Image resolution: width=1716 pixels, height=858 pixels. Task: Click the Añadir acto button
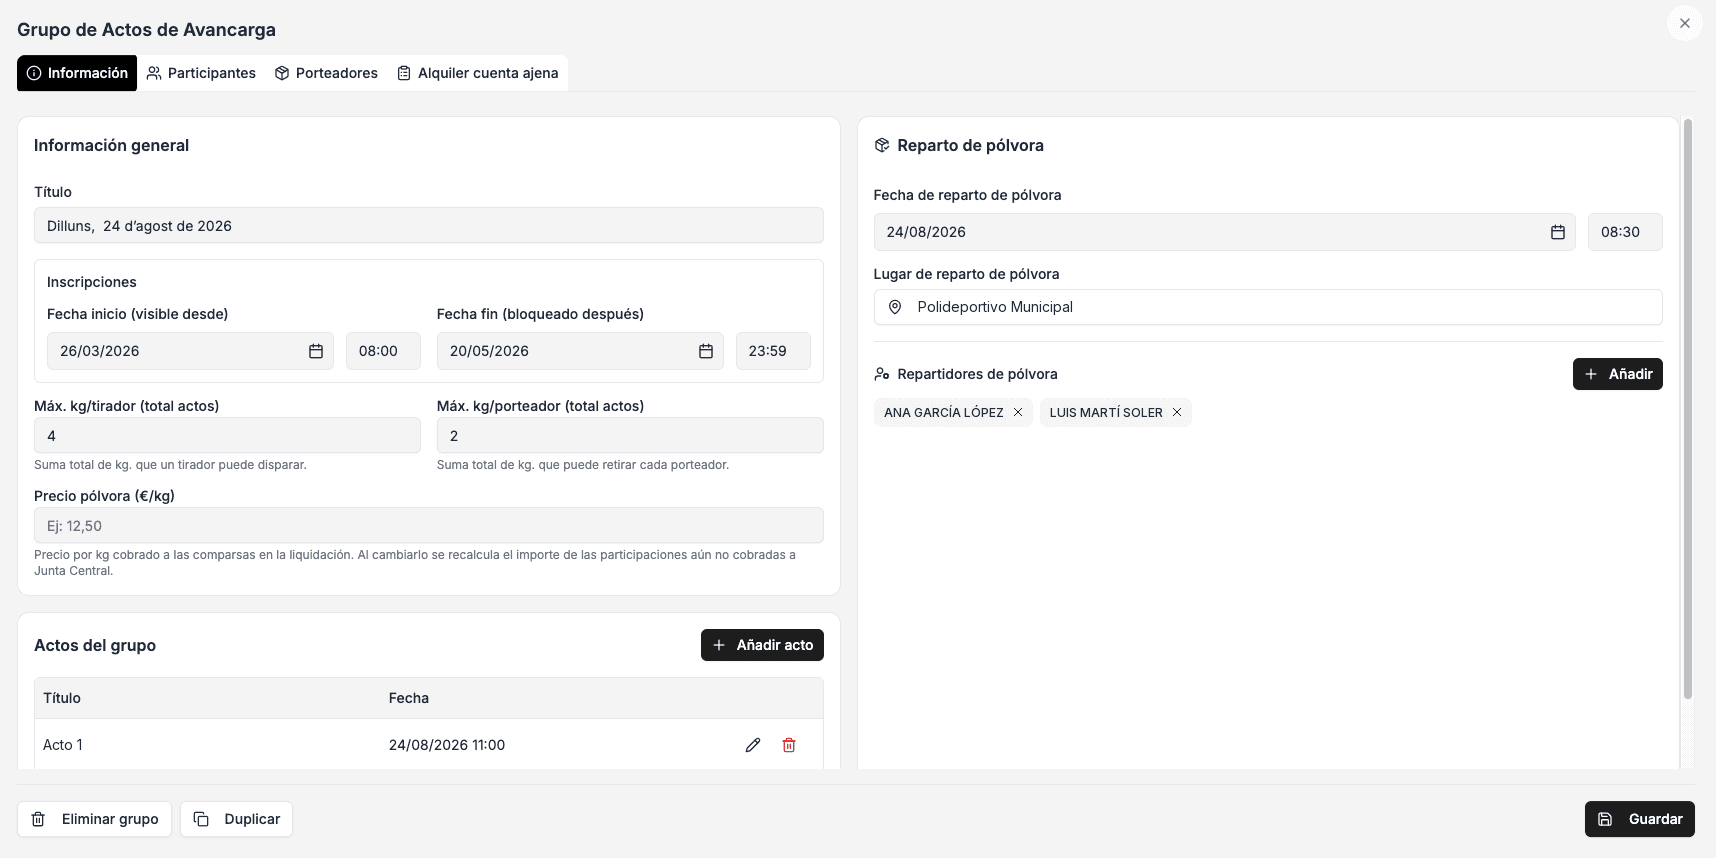762,645
